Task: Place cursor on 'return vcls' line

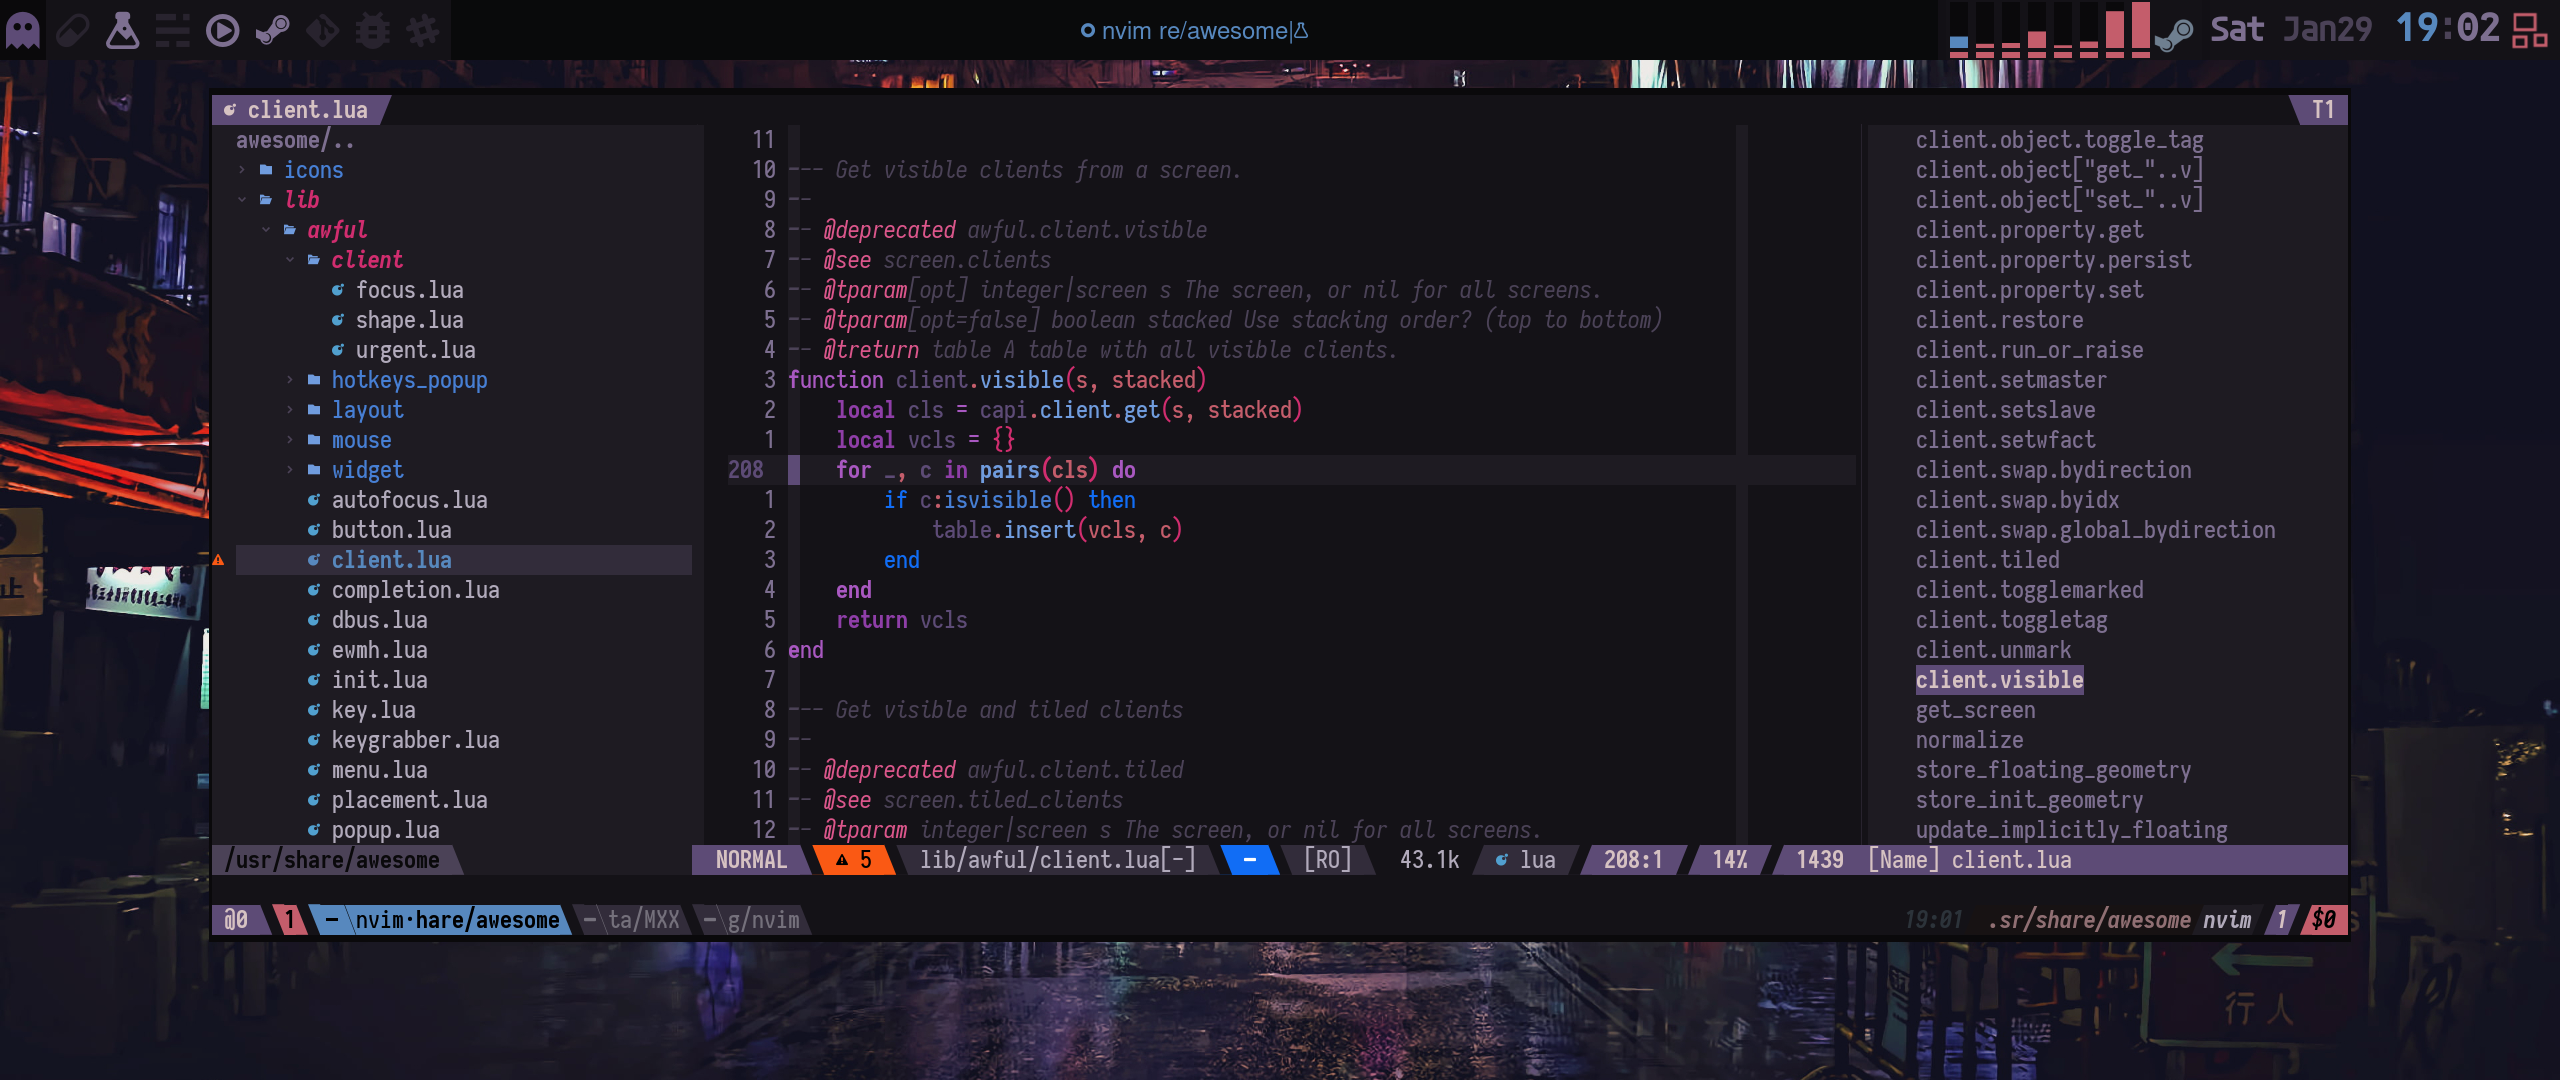Action: click(900, 620)
